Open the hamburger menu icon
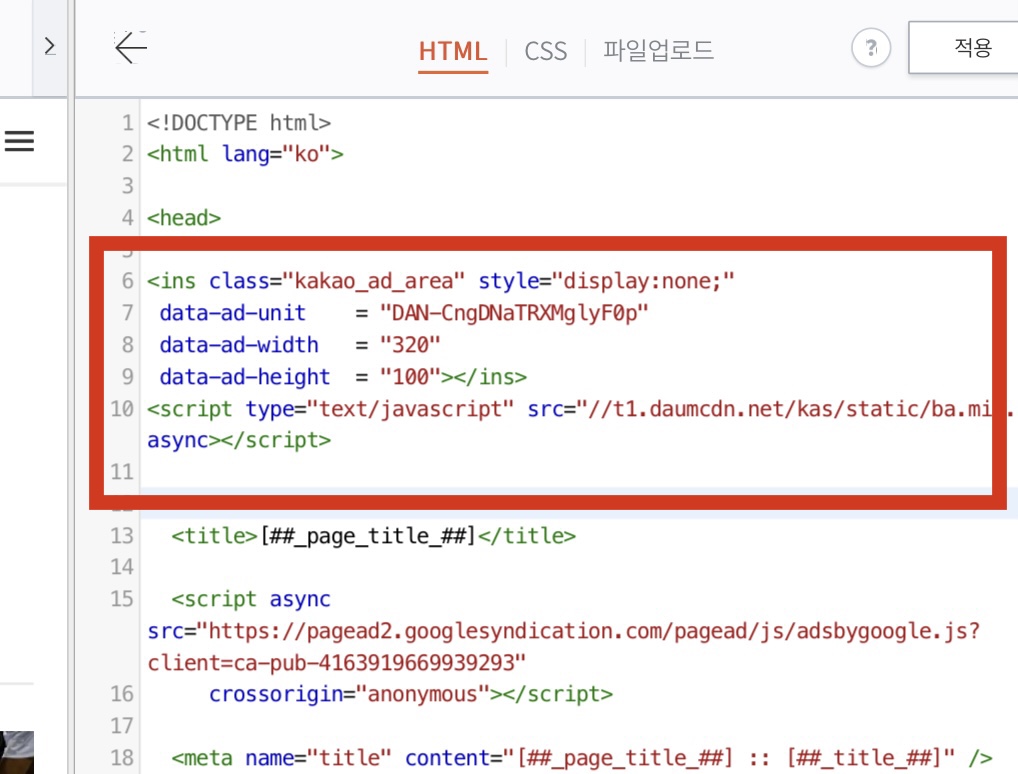 [19, 141]
